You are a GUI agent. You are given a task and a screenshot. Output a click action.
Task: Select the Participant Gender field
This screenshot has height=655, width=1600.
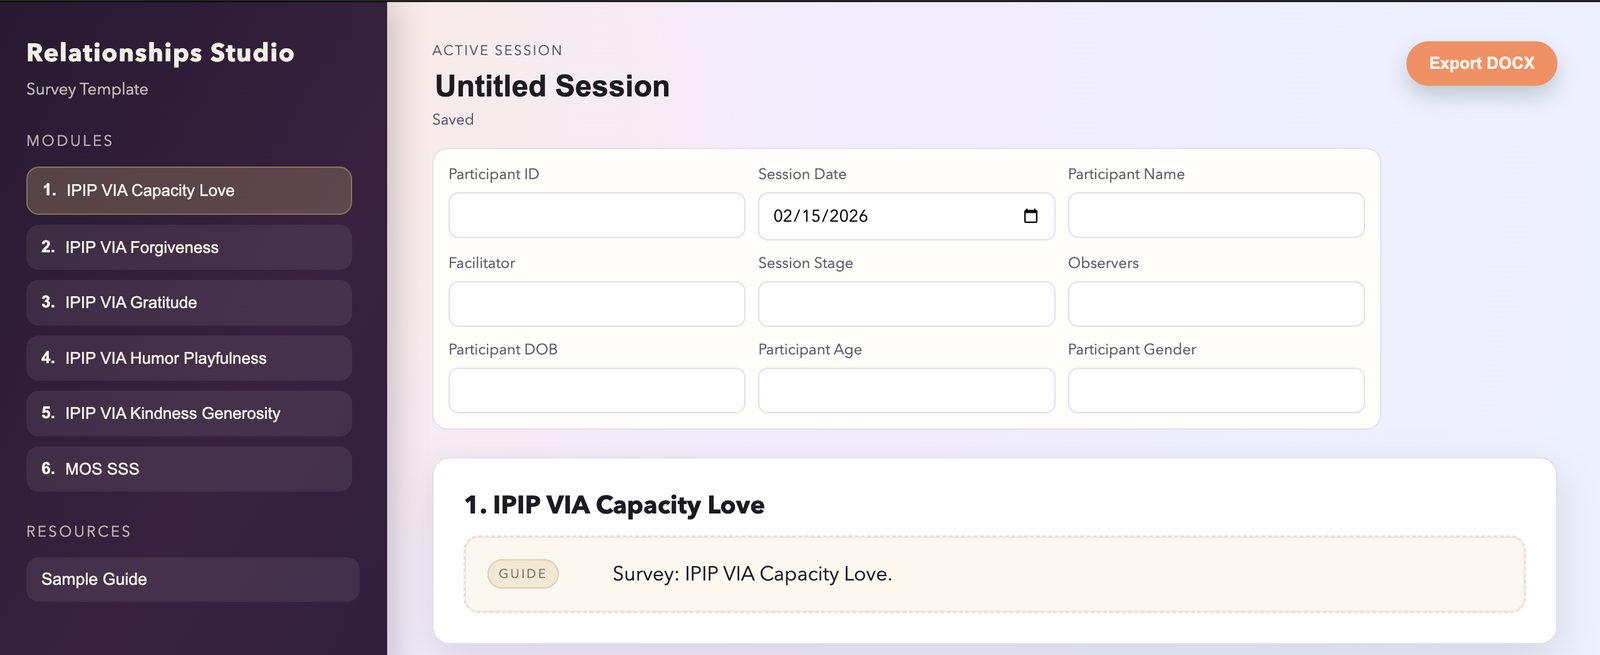1215,391
